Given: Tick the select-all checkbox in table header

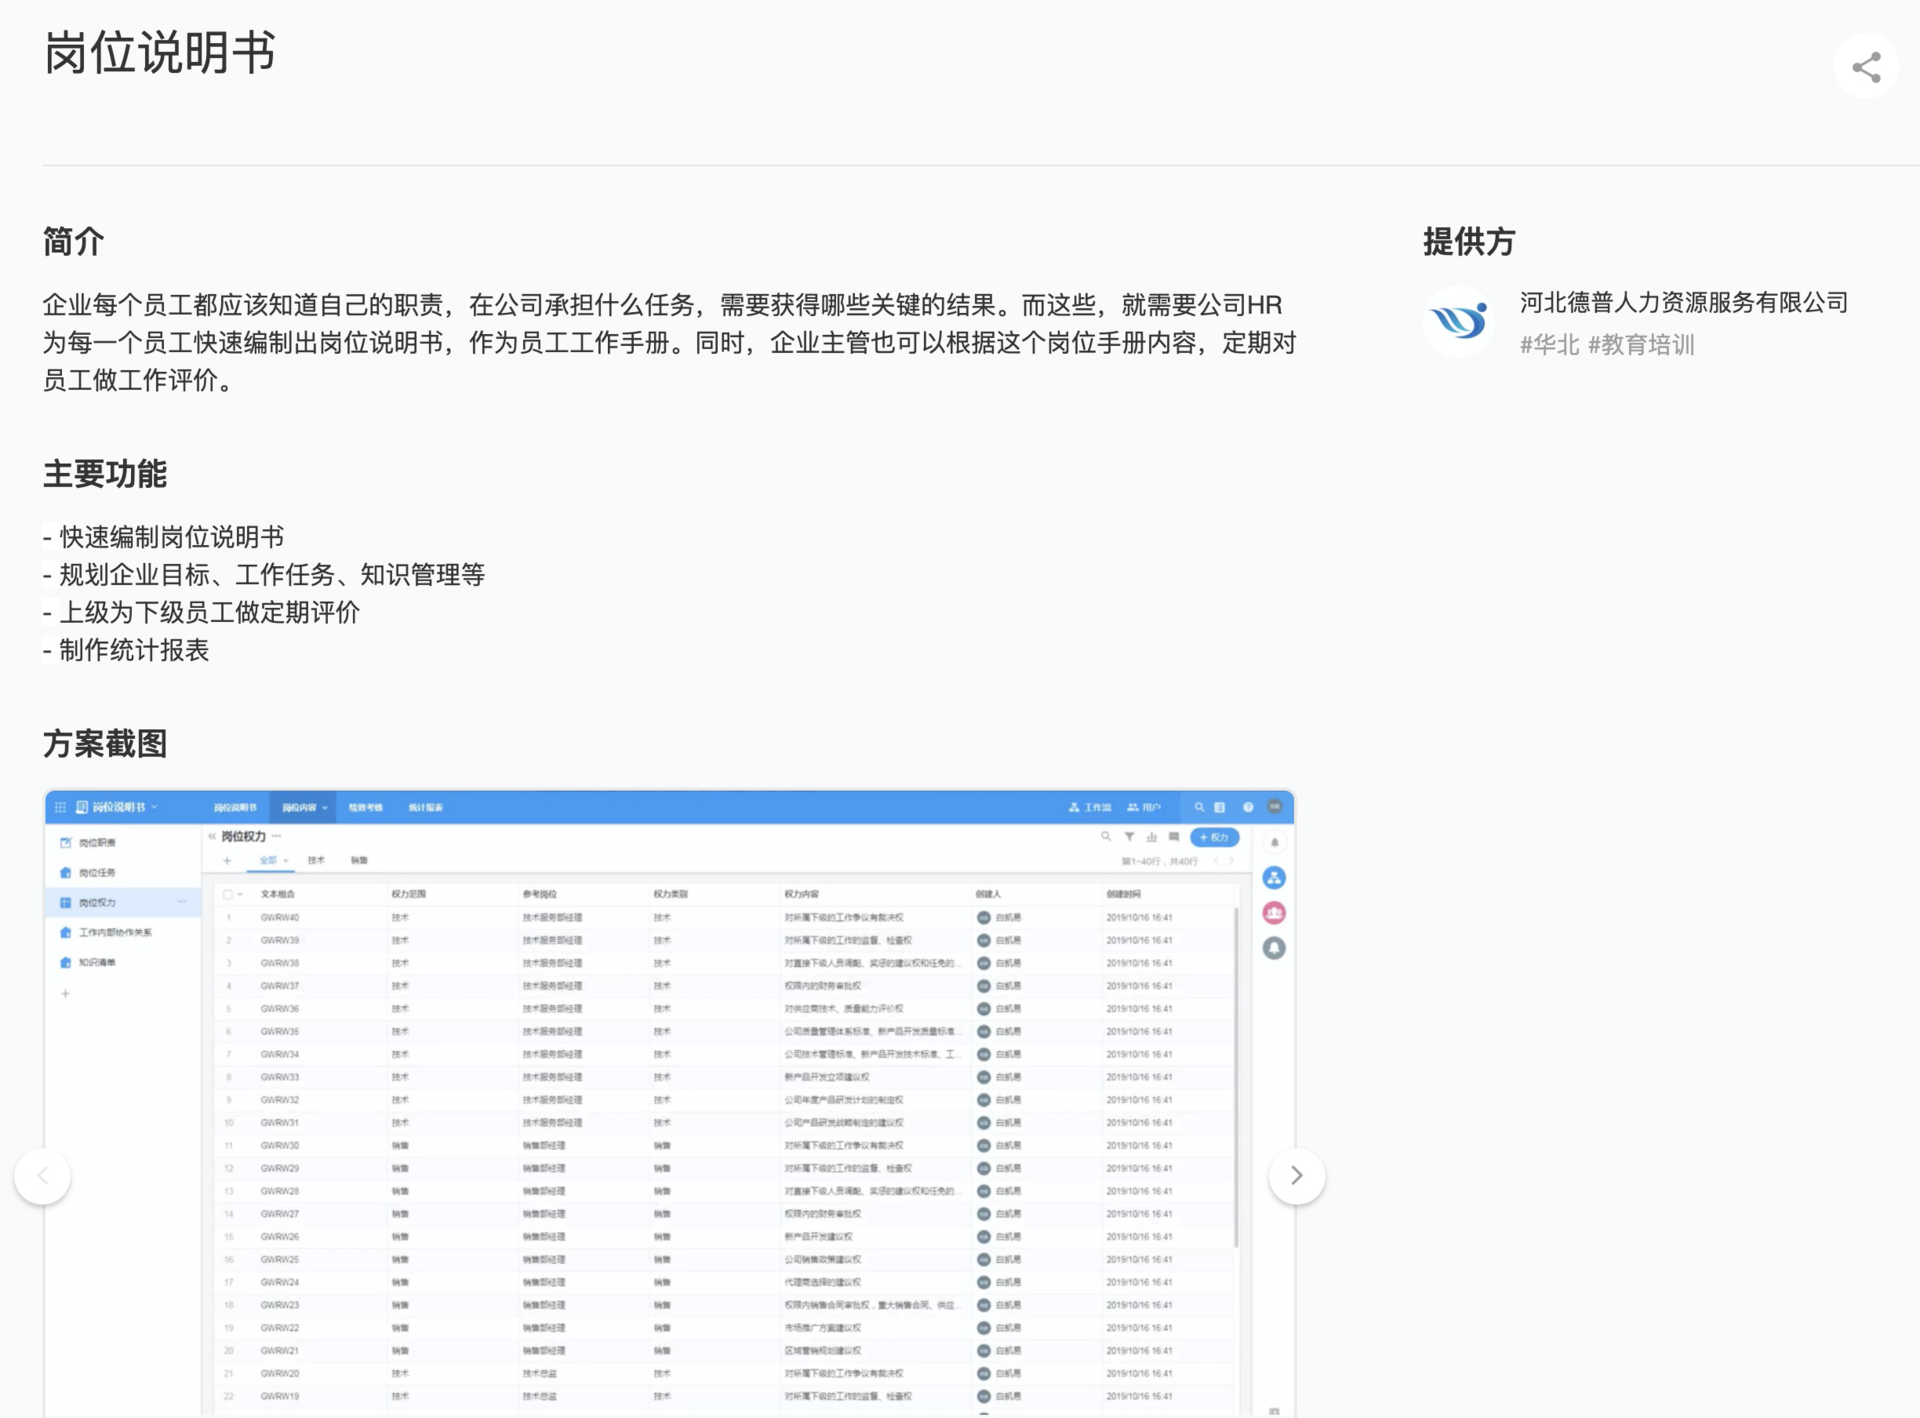Looking at the screenshot, I should point(228,894).
